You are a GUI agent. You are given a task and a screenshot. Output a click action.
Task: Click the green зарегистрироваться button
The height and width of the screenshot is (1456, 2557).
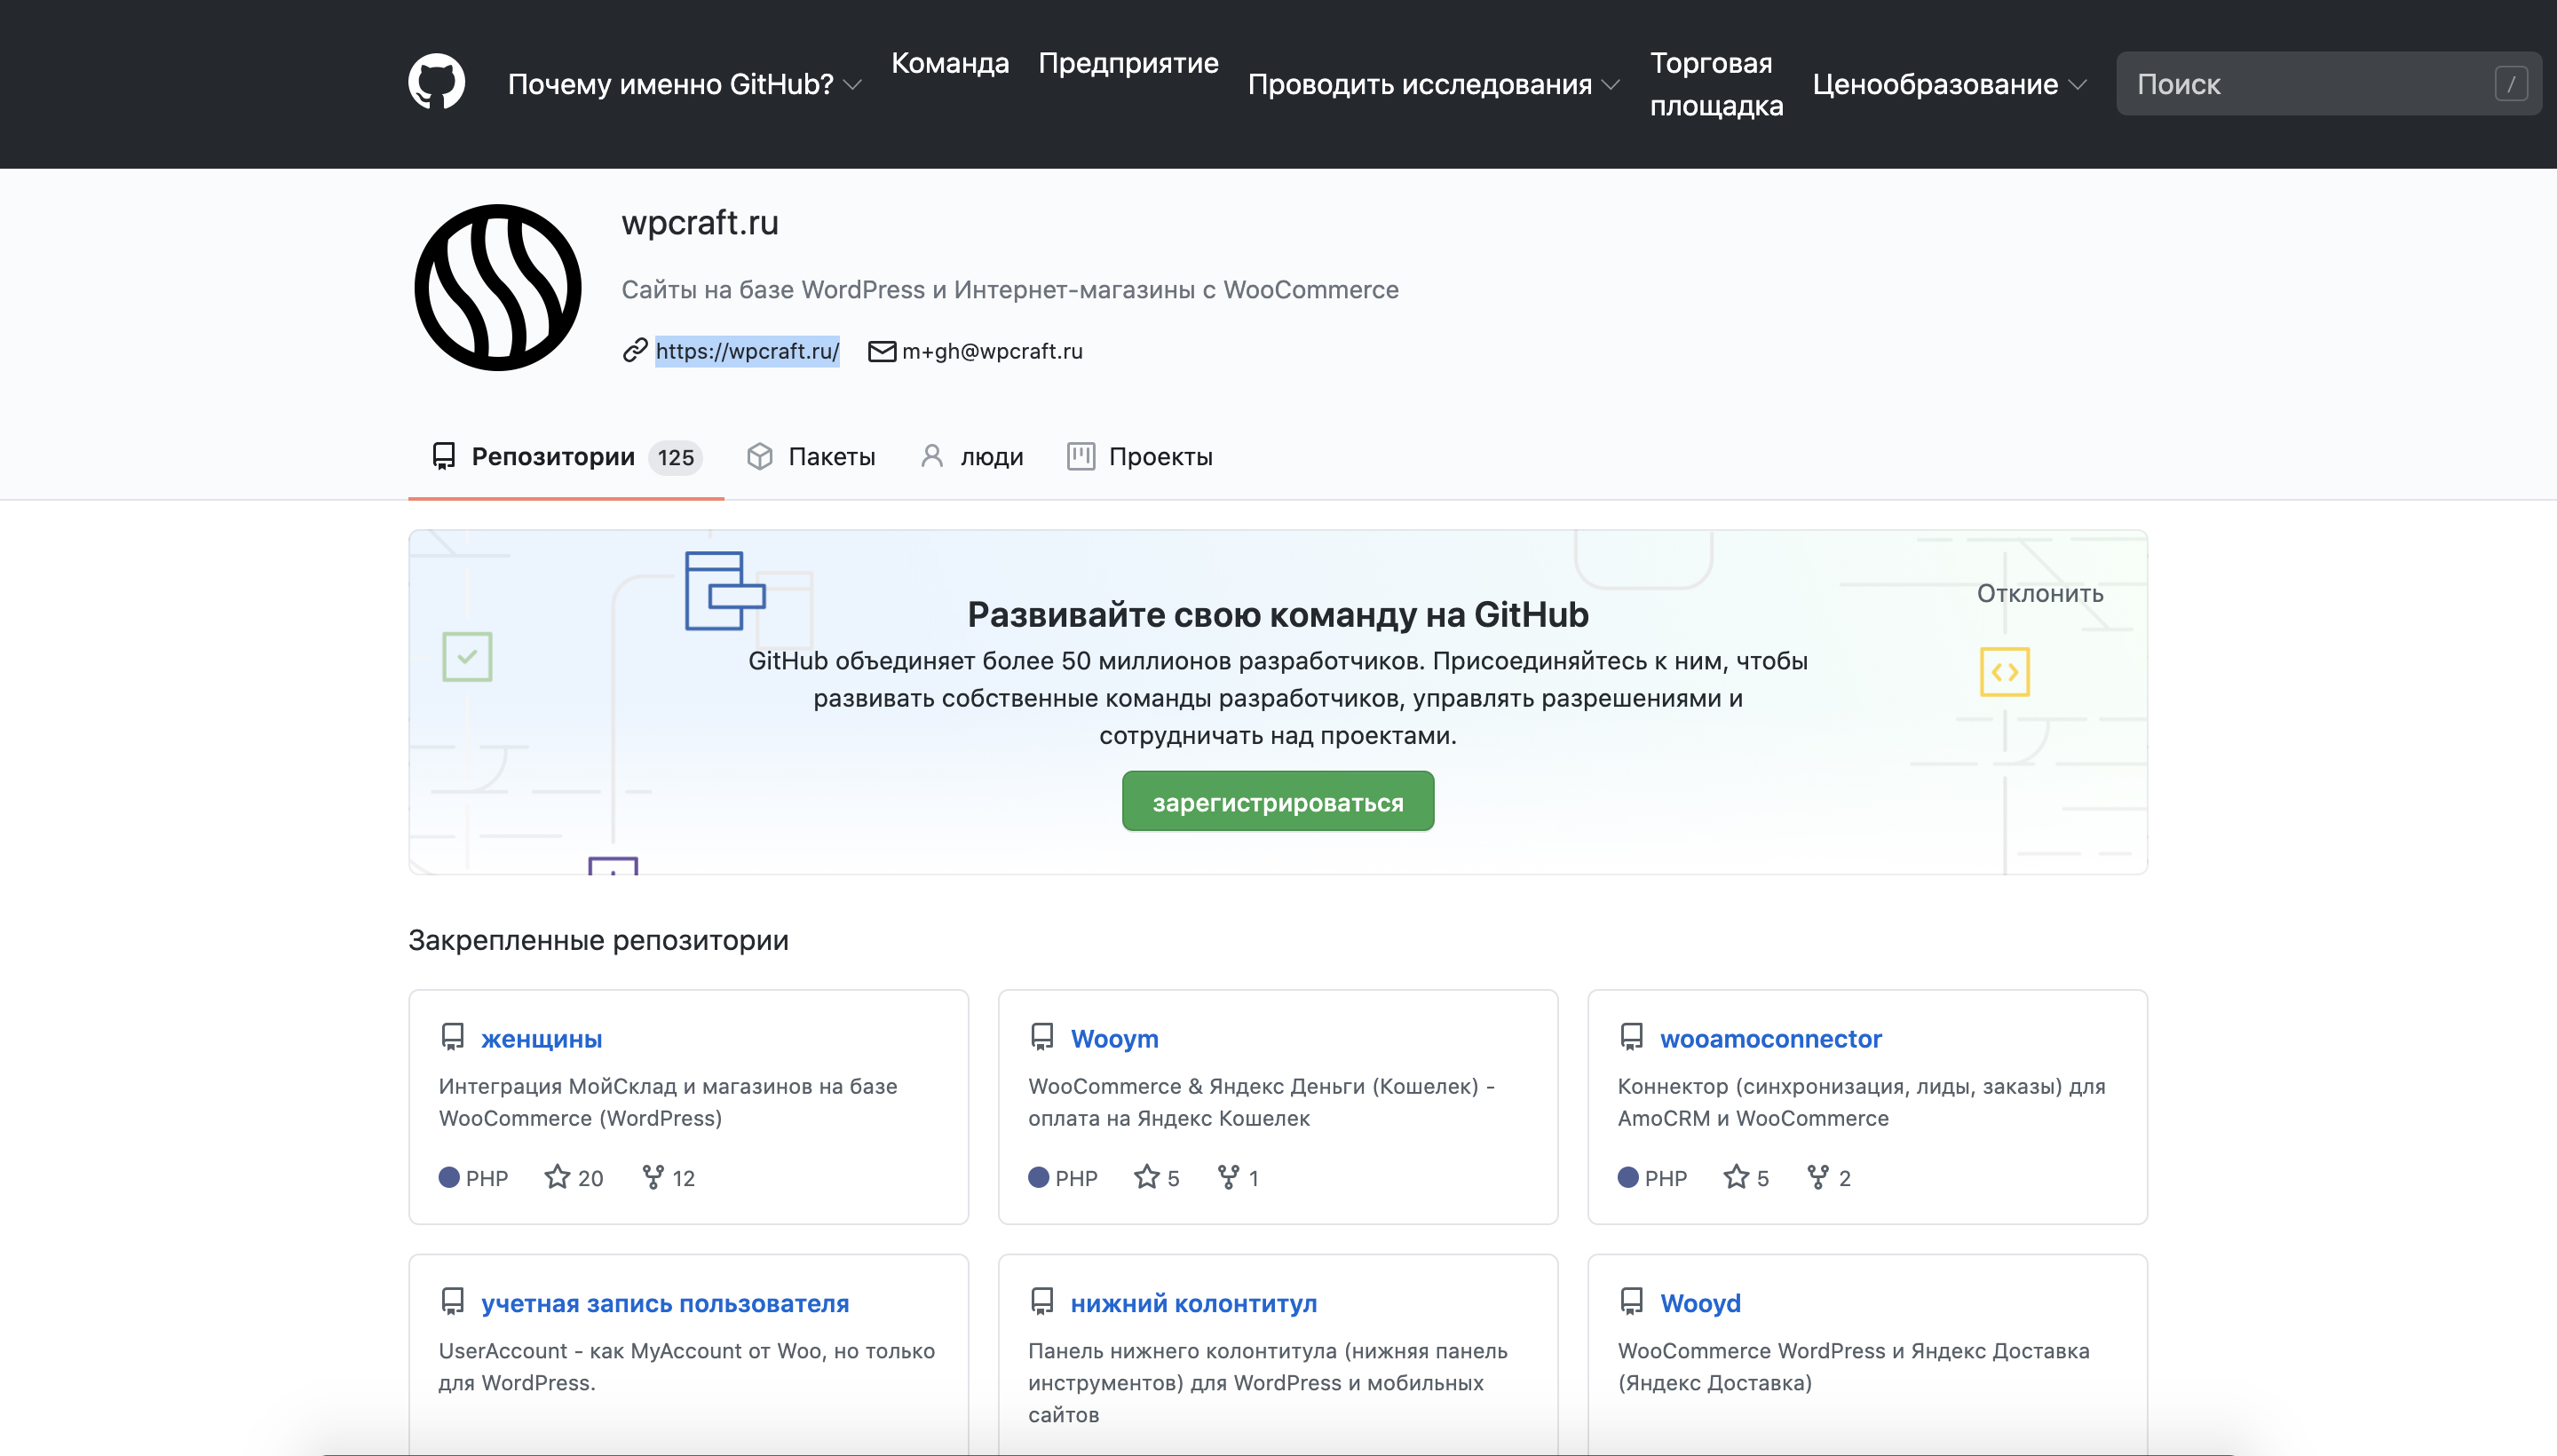tap(1278, 801)
